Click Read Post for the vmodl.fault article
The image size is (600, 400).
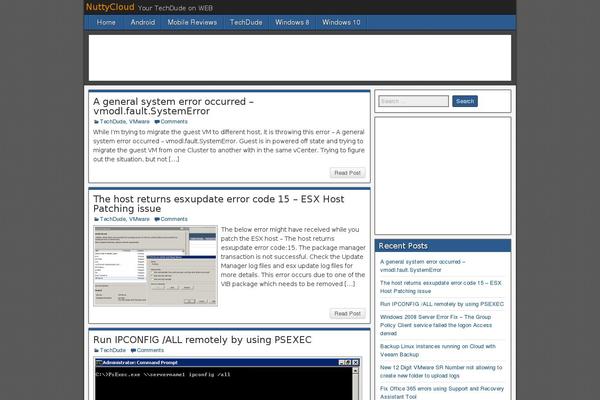coord(347,173)
